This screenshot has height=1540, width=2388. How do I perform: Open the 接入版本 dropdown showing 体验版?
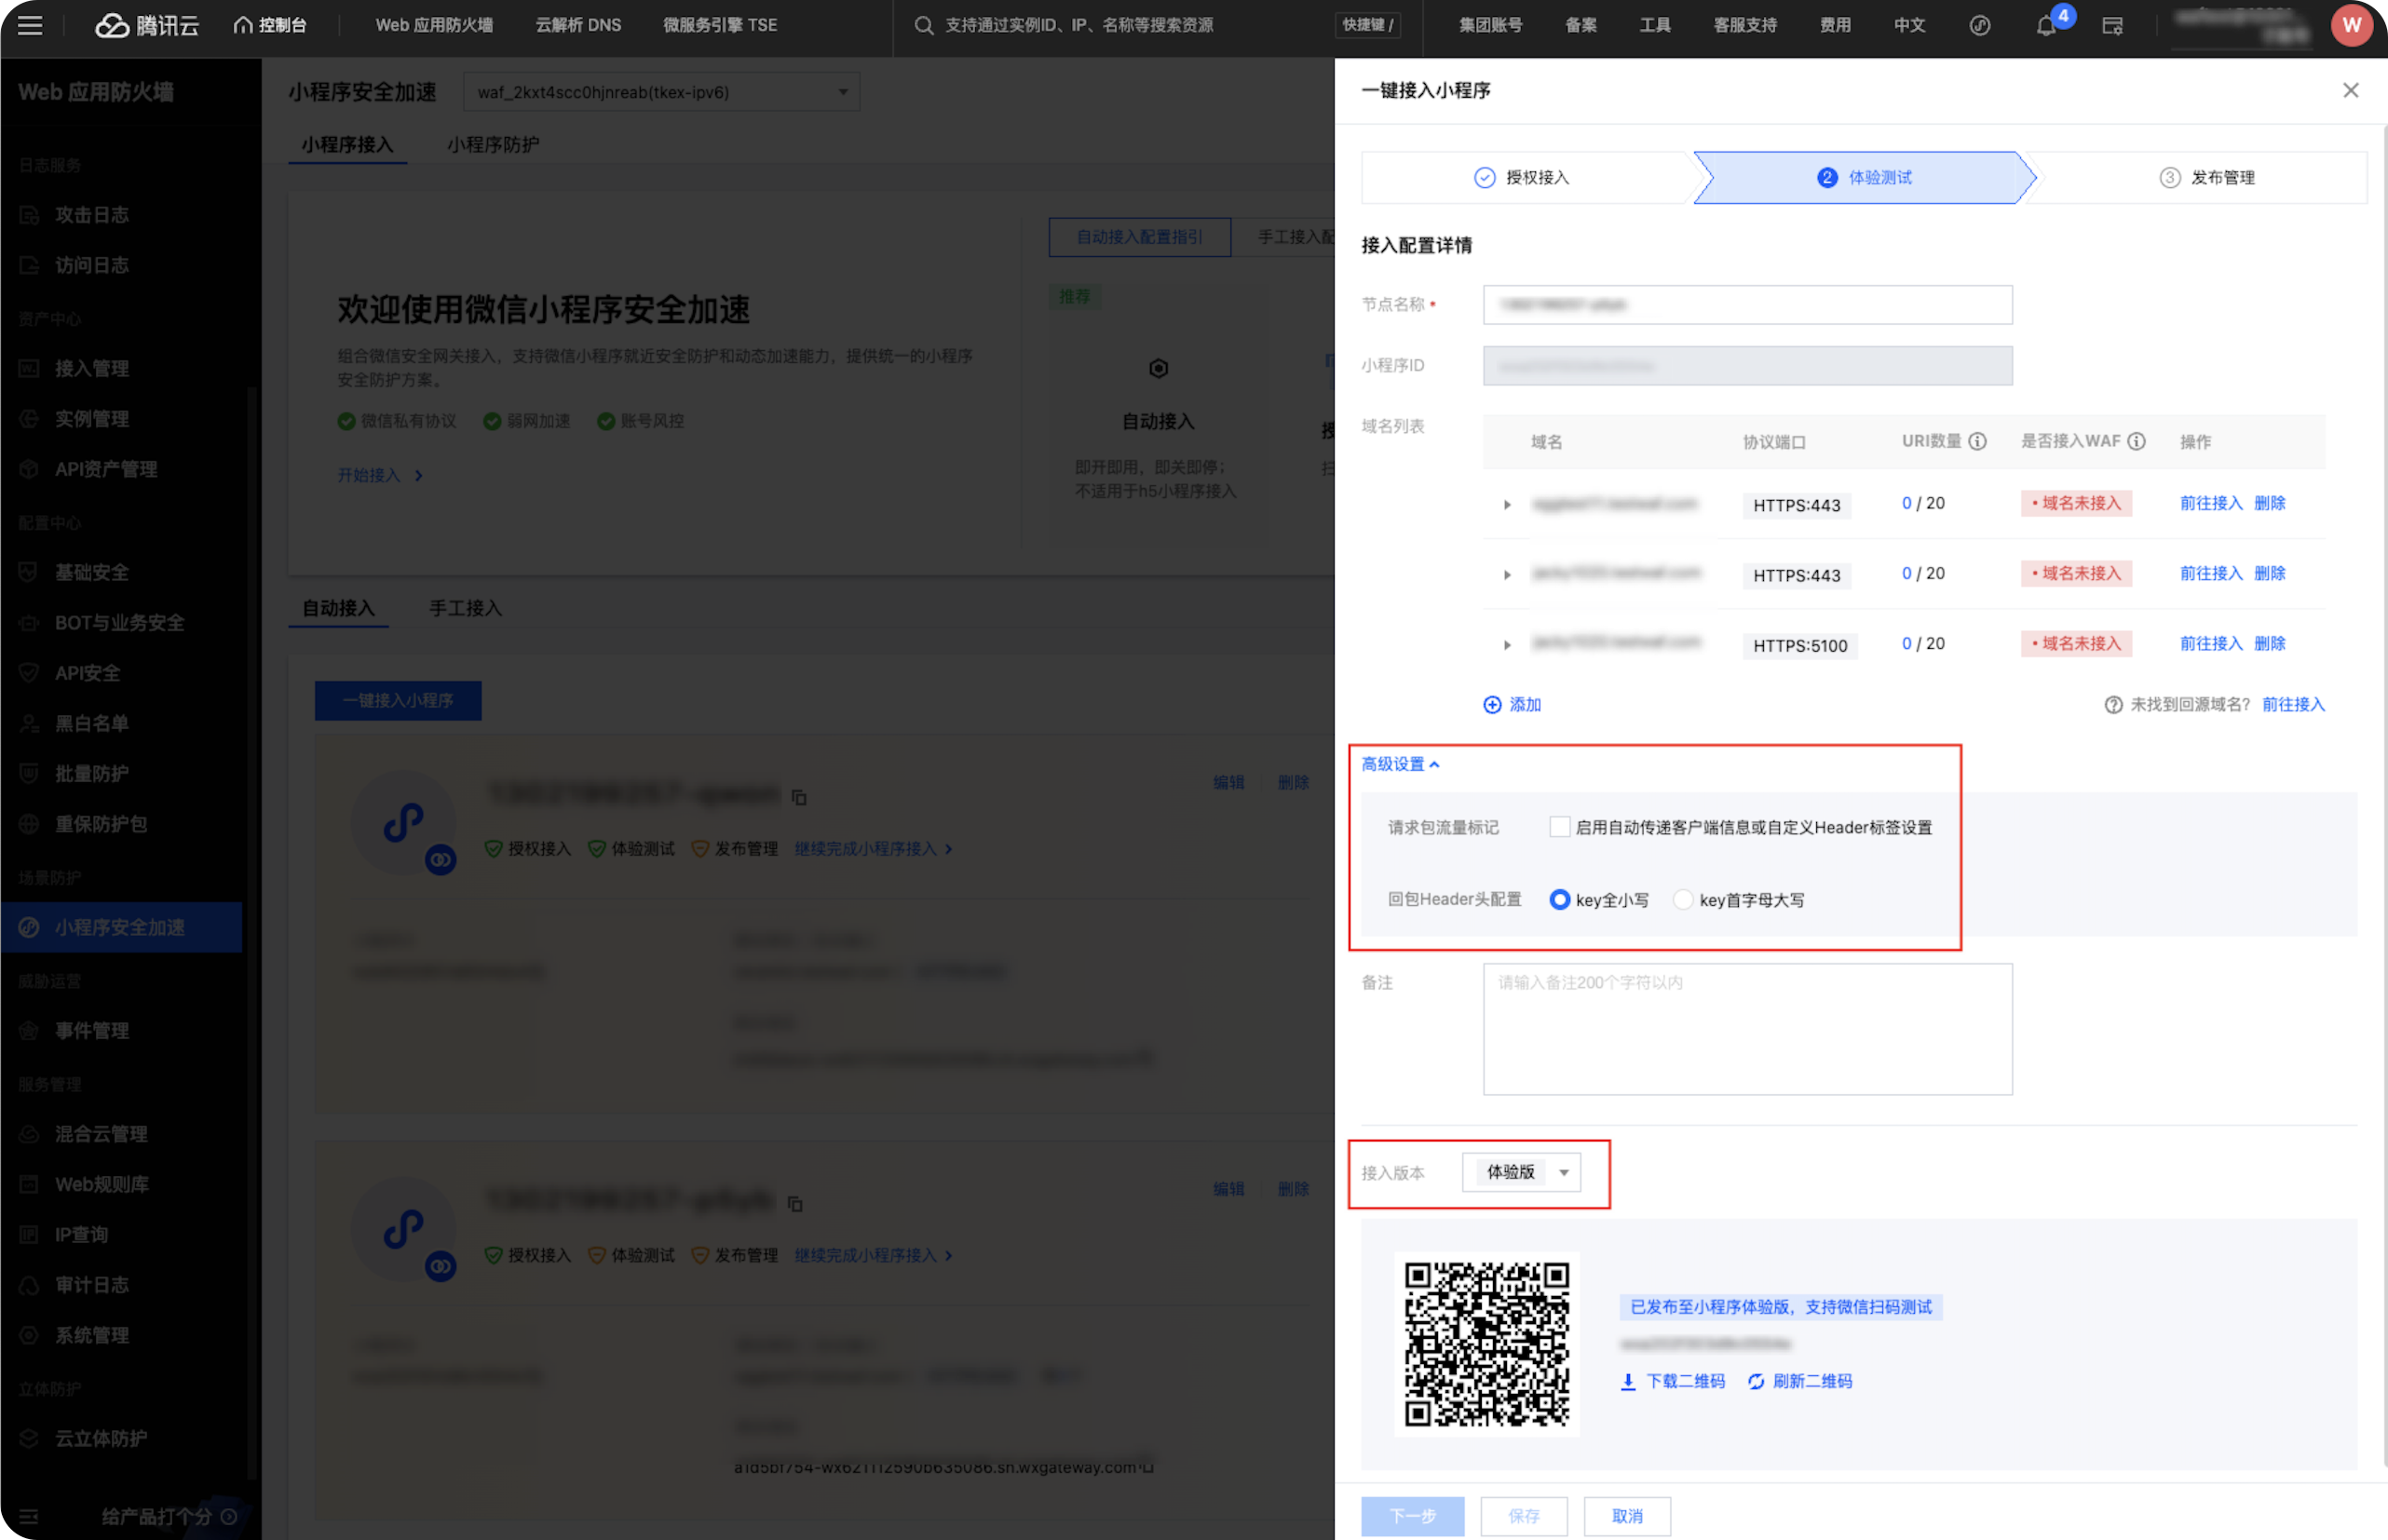point(1521,1172)
